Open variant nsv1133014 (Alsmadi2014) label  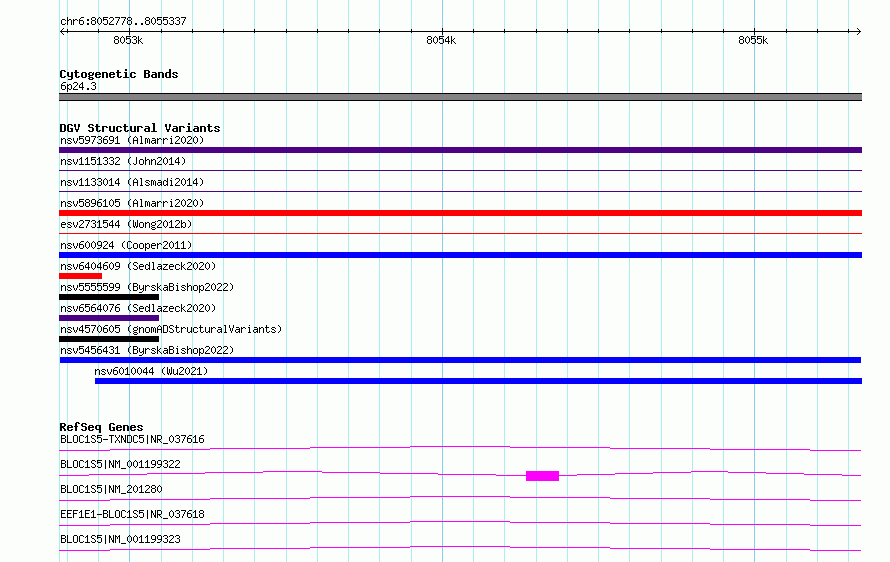click(132, 182)
